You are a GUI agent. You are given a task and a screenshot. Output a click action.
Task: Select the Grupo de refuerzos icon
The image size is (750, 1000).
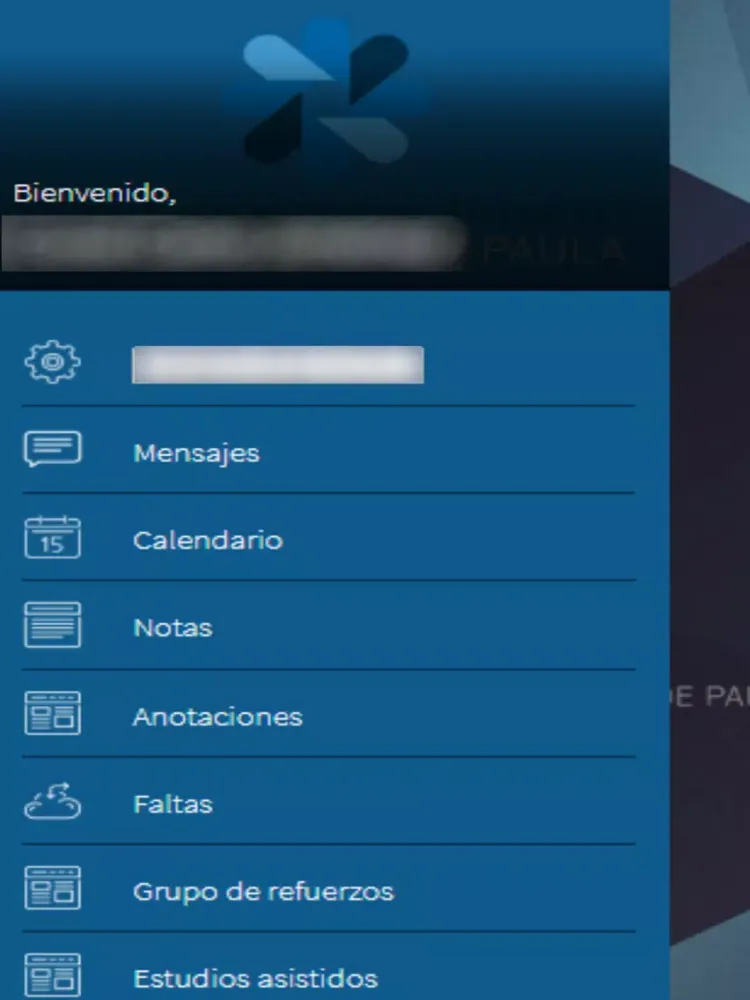(53, 887)
